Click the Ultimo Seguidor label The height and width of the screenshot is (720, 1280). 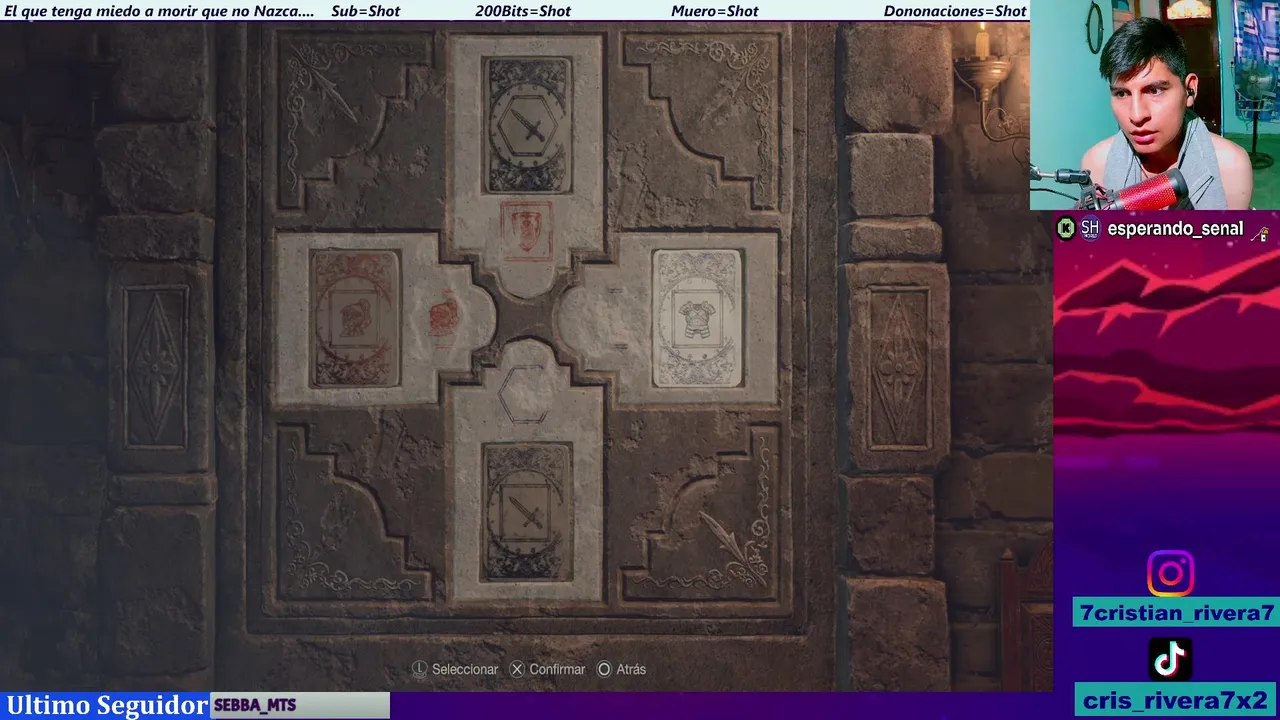pyautogui.click(x=107, y=705)
